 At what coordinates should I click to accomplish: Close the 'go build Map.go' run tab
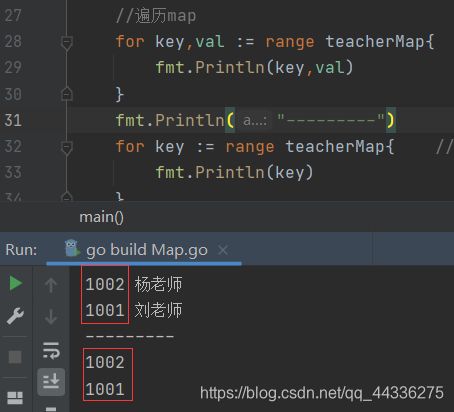click(x=223, y=250)
